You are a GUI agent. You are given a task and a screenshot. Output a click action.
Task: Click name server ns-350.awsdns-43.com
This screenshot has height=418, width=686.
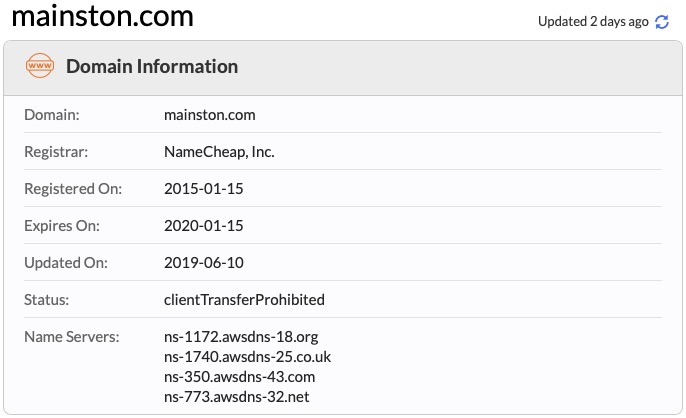pyautogui.click(x=240, y=377)
